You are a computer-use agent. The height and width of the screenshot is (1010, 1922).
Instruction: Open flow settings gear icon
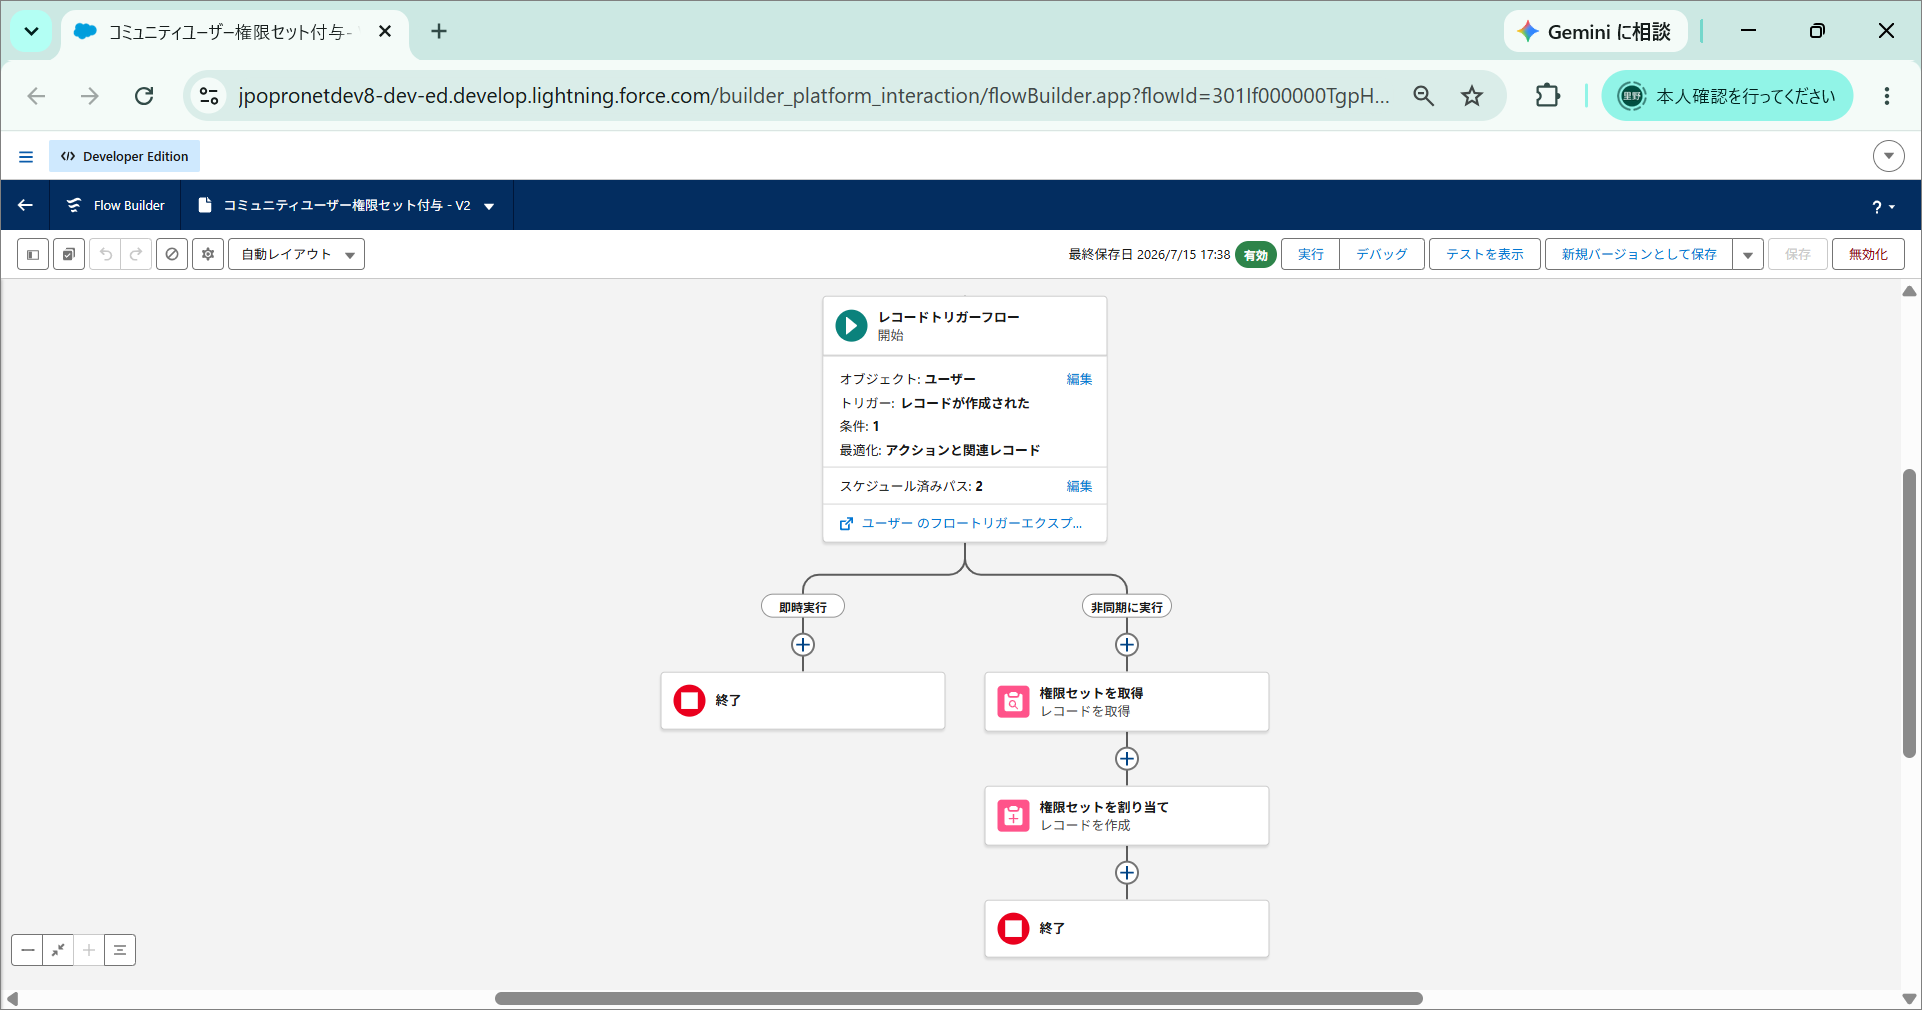[208, 254]
